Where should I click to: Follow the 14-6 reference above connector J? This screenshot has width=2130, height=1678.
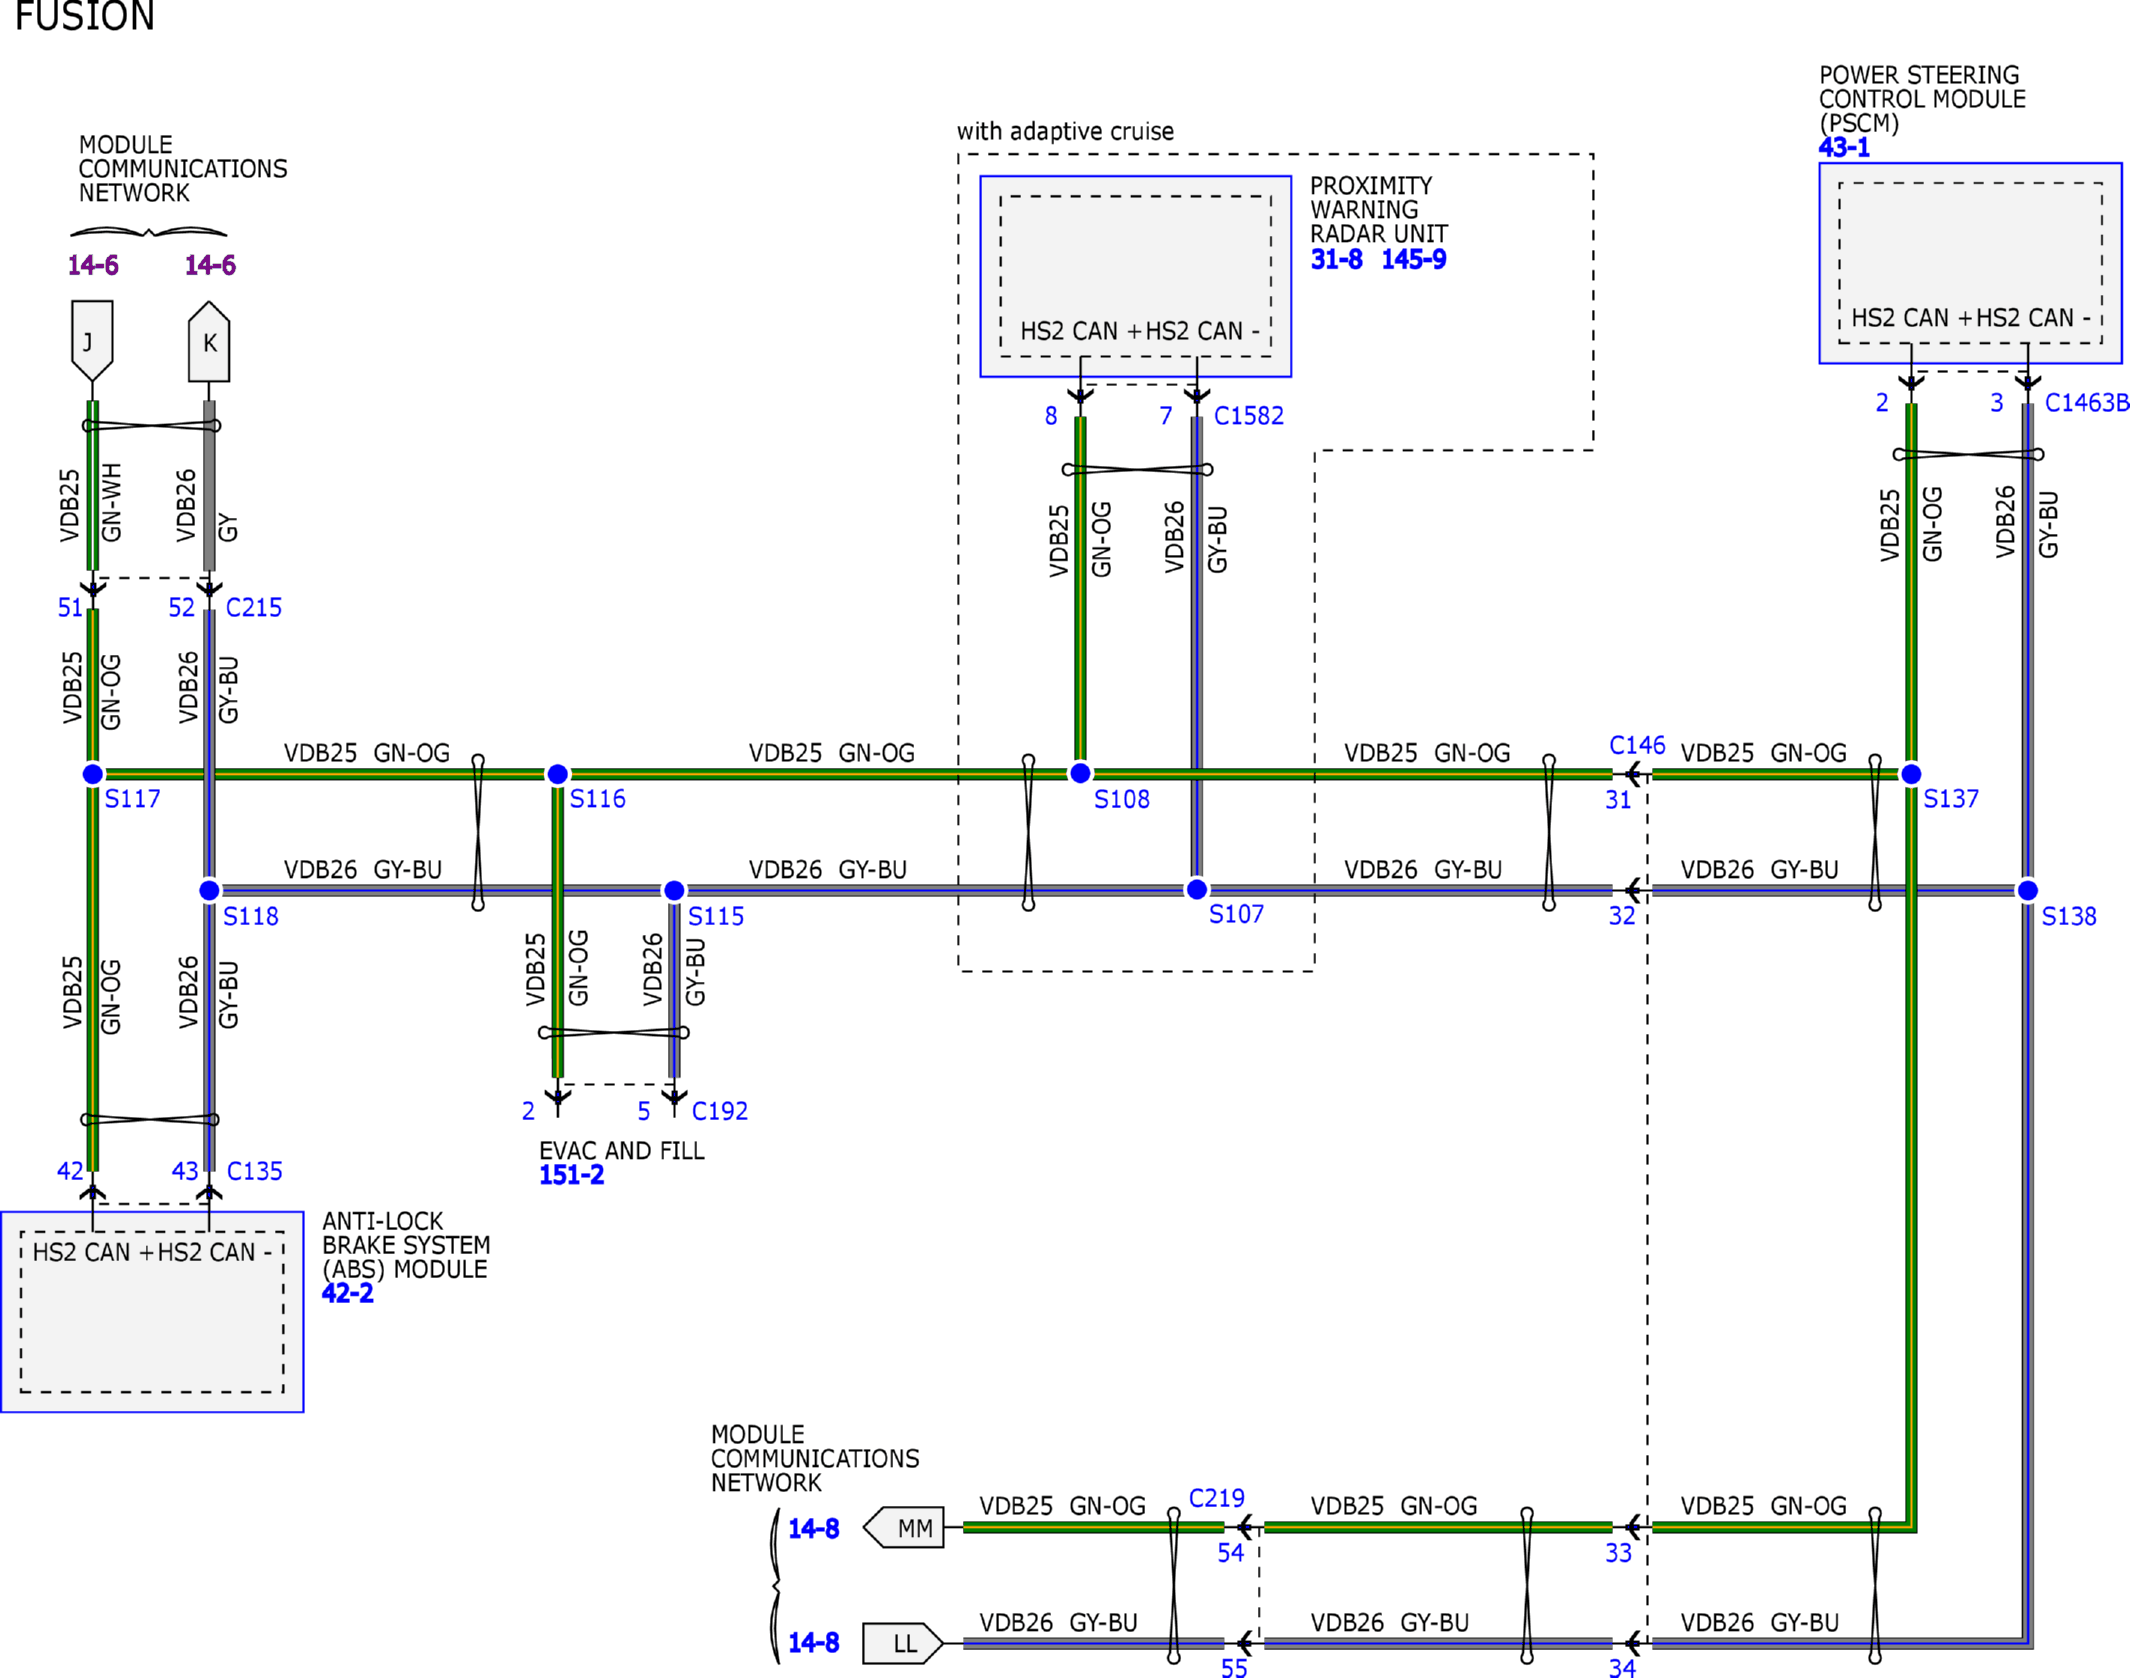pos(93,265)
